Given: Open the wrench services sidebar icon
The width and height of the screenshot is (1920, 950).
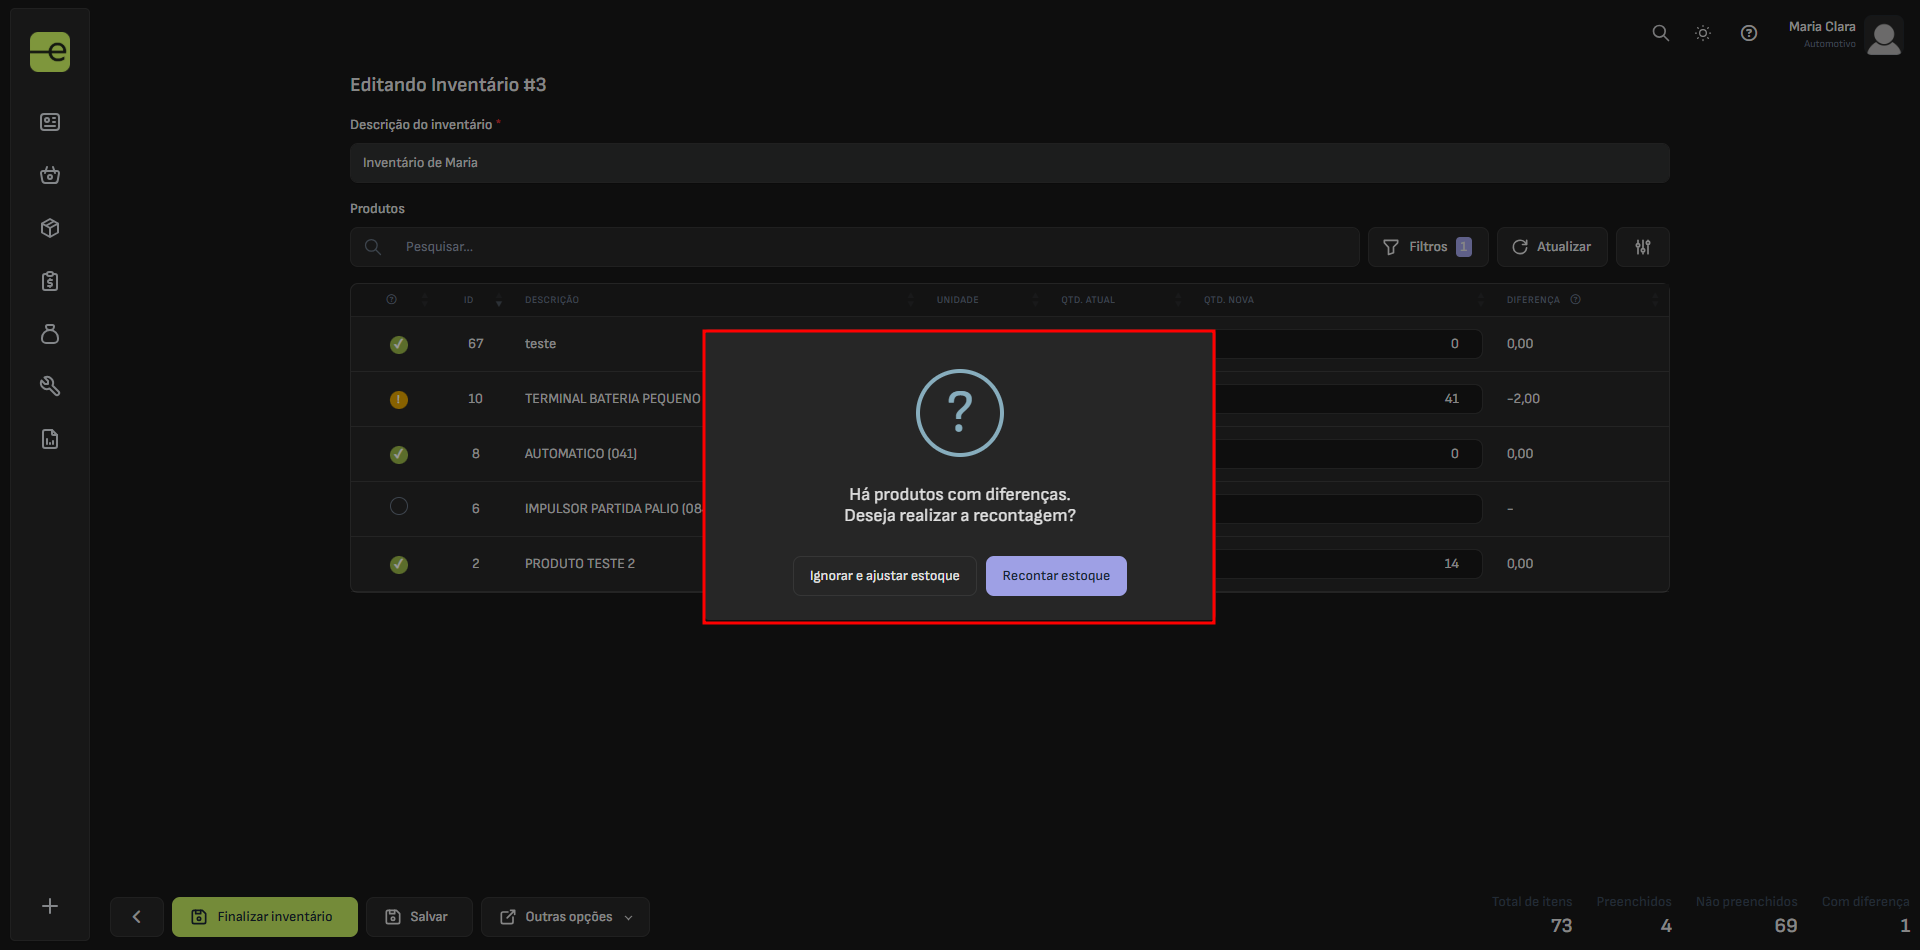Looking at the screenshot, I should pyautogui.click(x=50, y=386).
